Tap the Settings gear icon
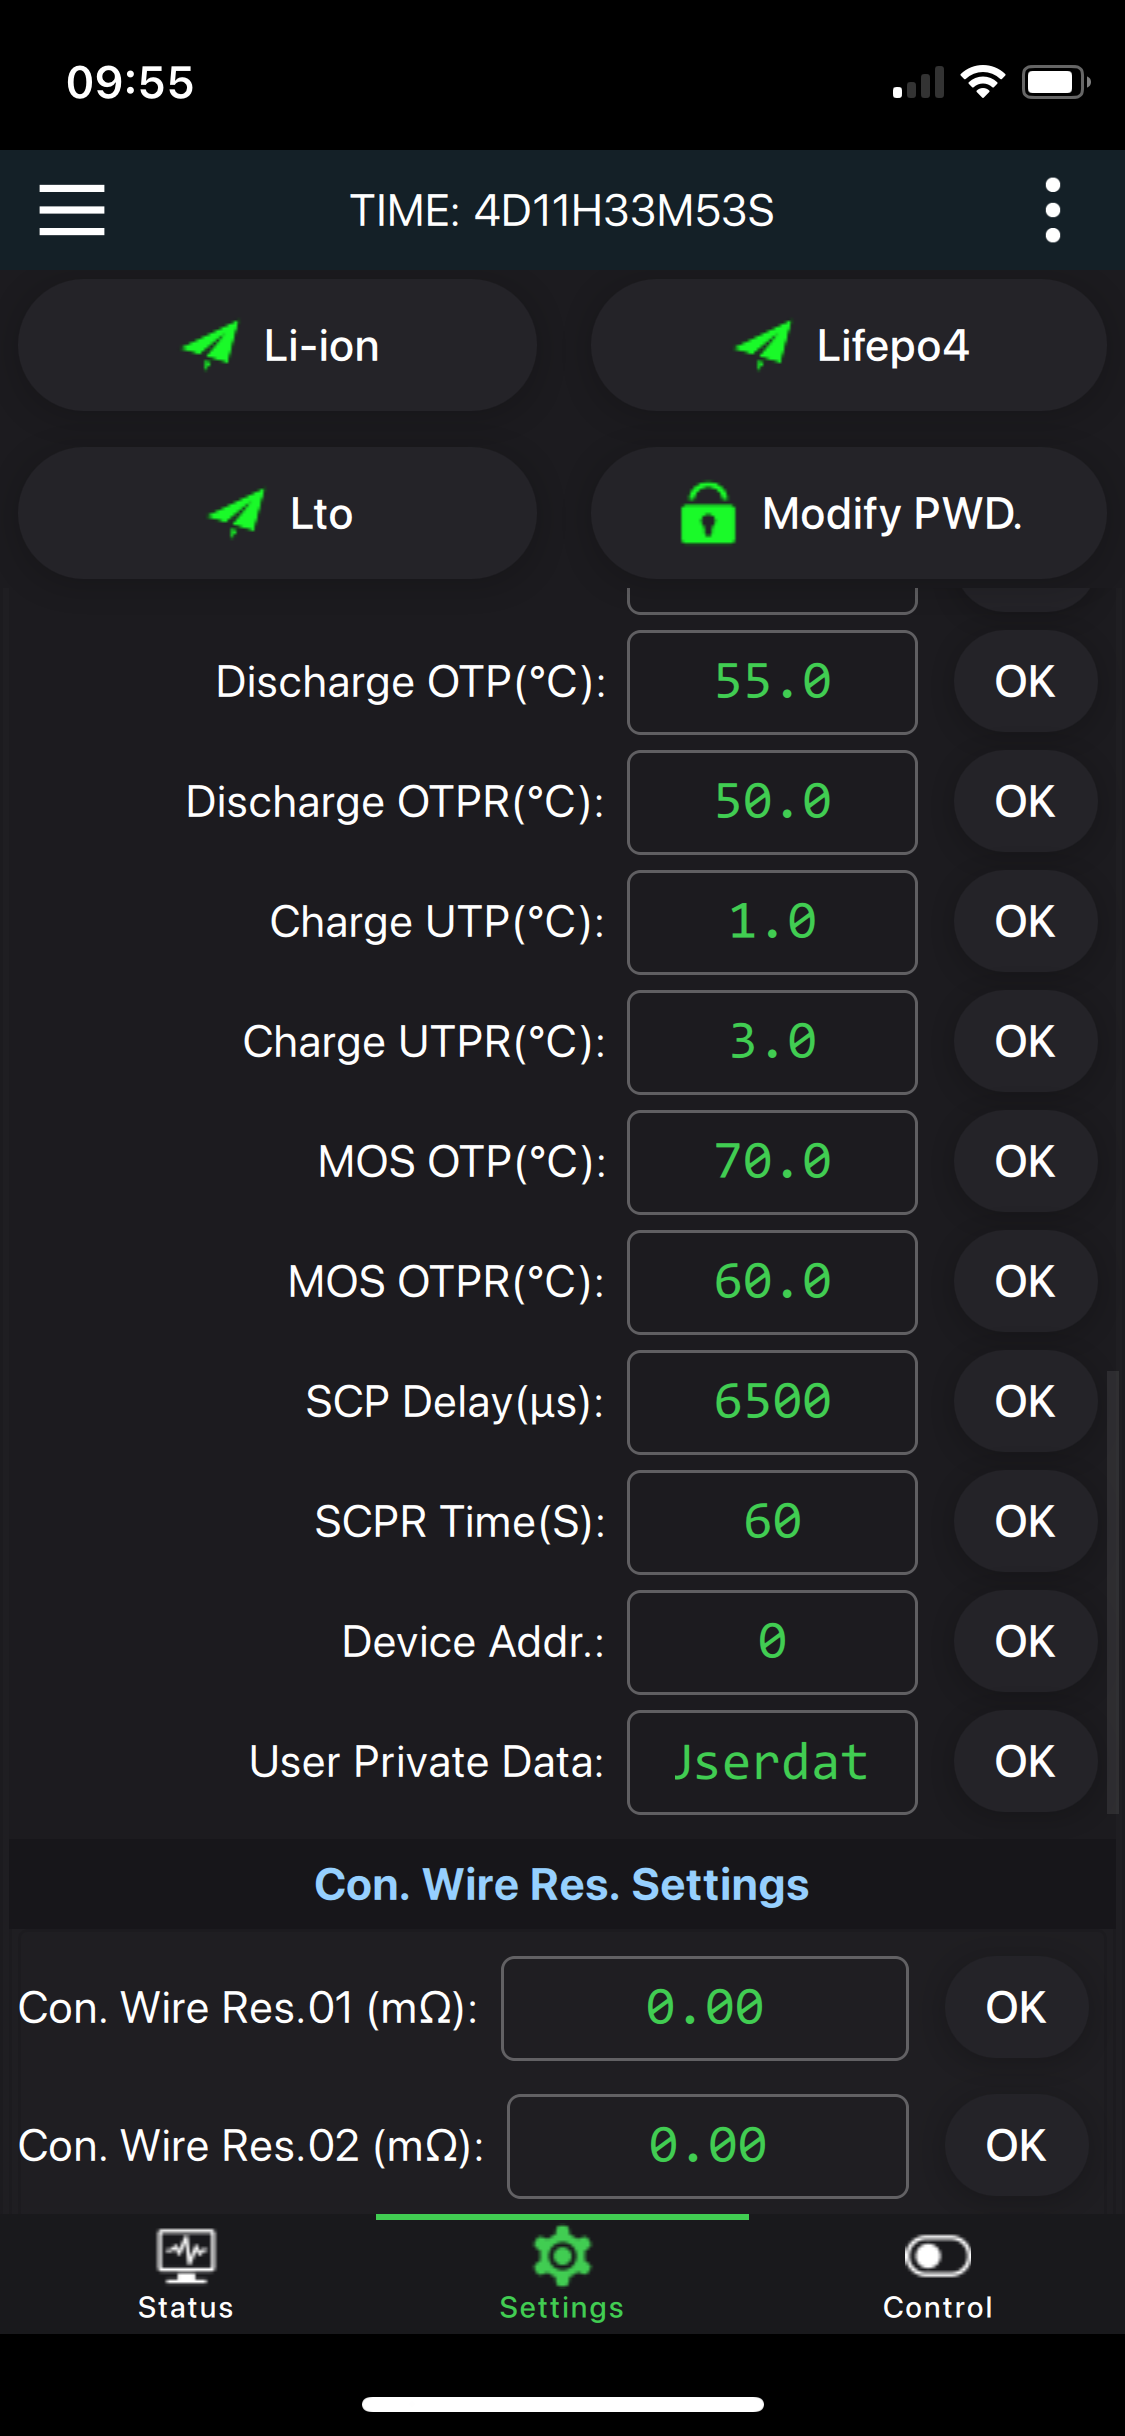 pyautogui.click(x=562, y=2256)
